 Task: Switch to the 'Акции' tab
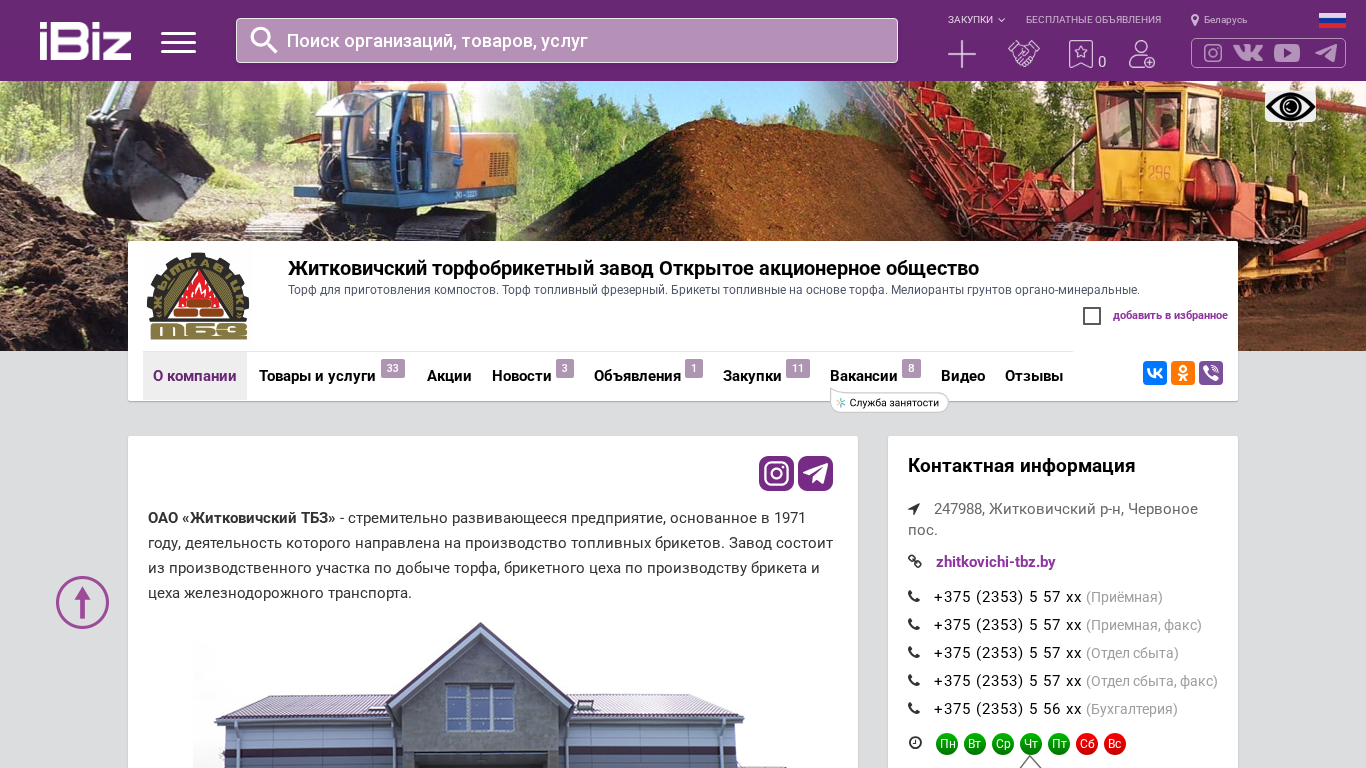coord(449,376)
